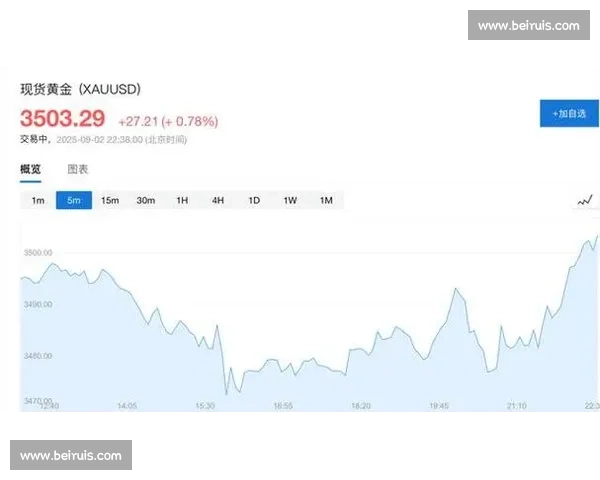Choose the 15m time interval
Screen dimensions: 600x480
point(110,201)
